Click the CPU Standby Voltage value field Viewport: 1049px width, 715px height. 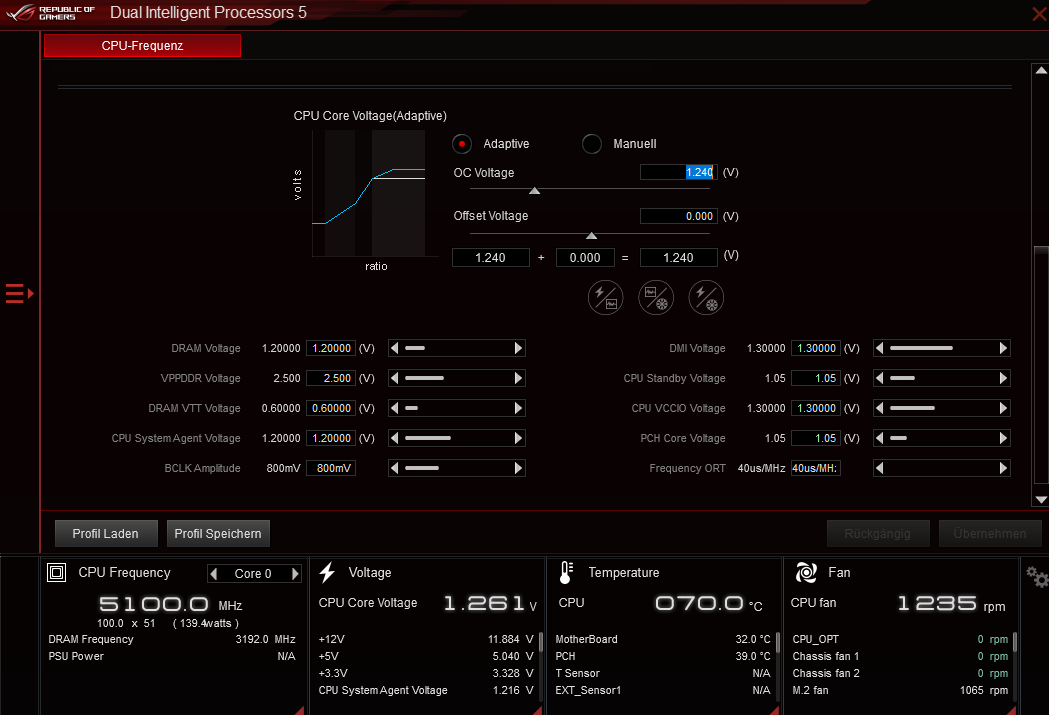tap(816, 379)
